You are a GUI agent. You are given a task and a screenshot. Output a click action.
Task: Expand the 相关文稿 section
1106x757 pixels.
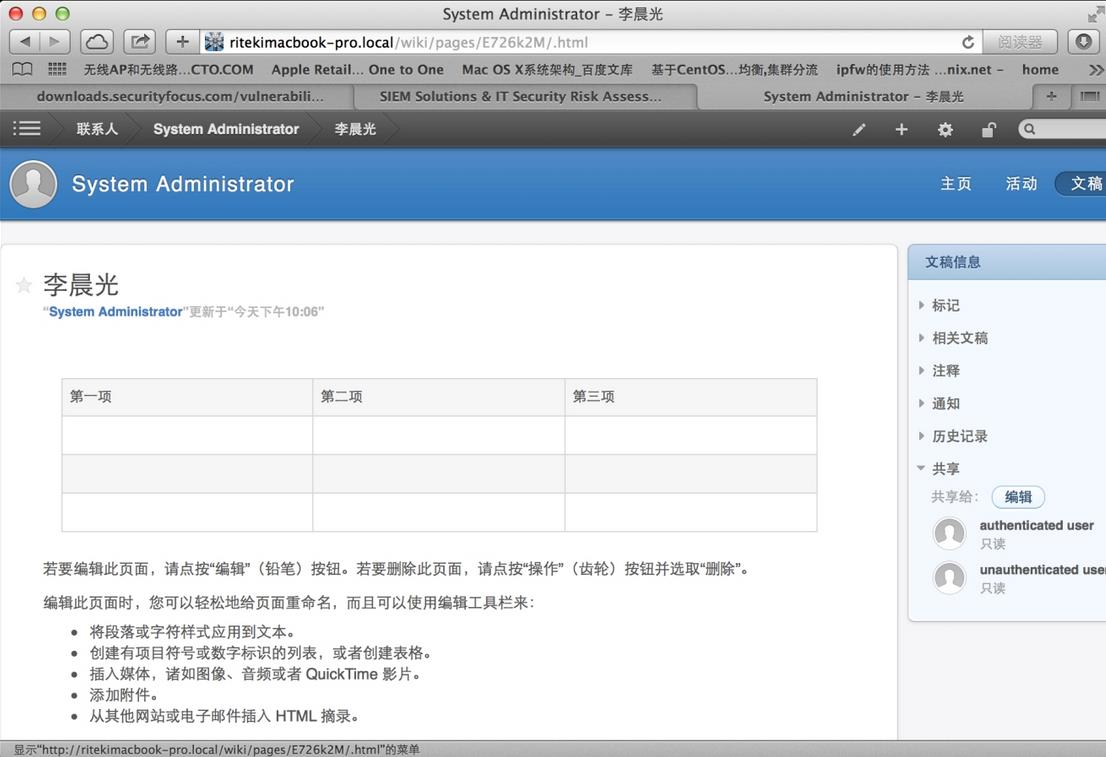[x=959, y=338]
